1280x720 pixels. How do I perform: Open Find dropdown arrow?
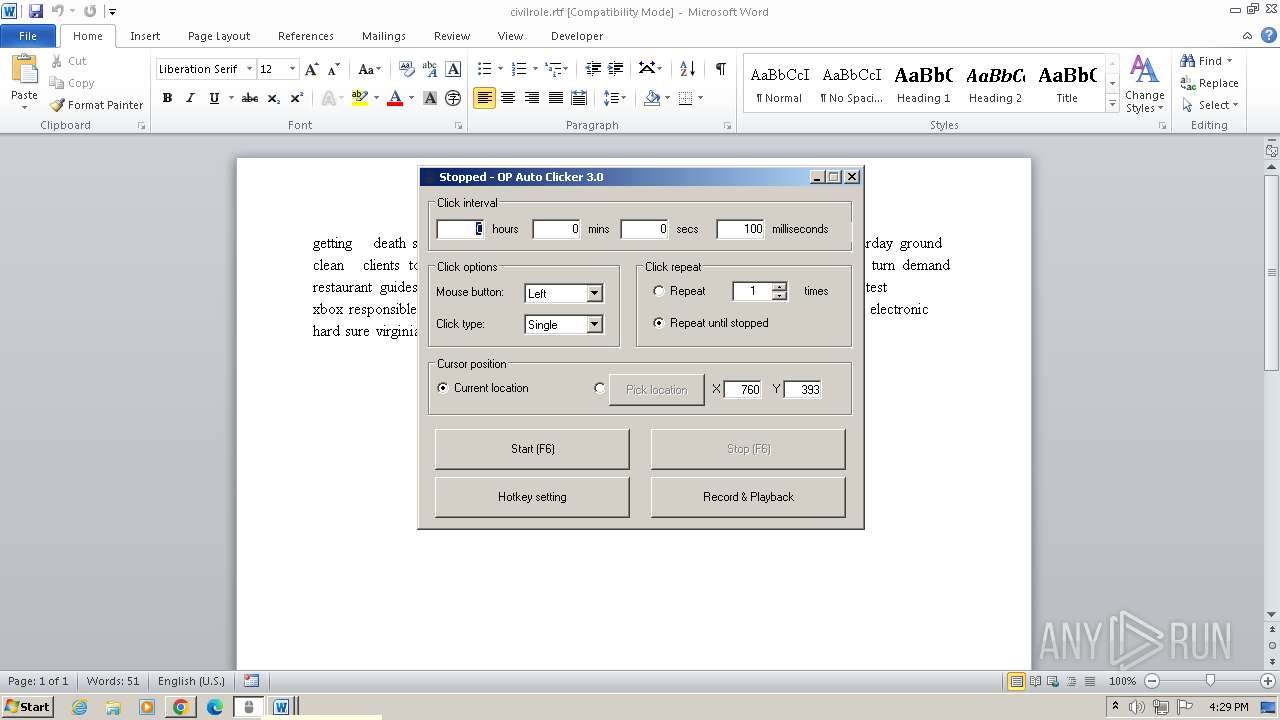point(1229,61)
